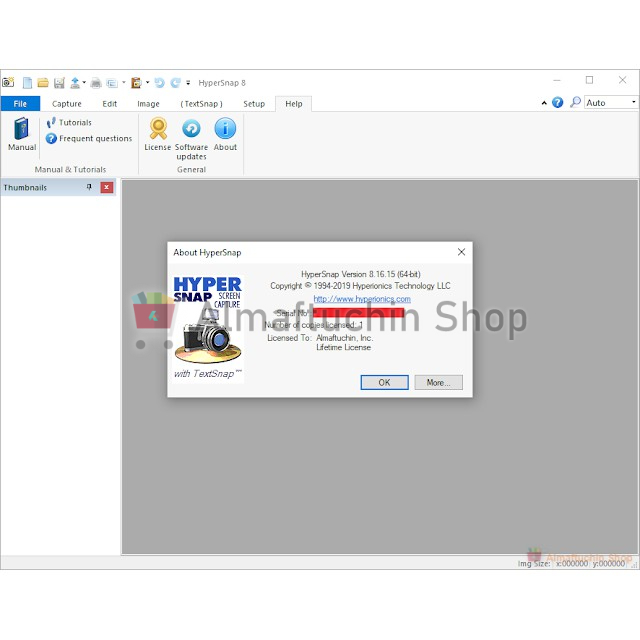The height and width of the screenshot is (640, 640).
Task: Open the hyperionics.com link
Action: [x=362, y=299]
